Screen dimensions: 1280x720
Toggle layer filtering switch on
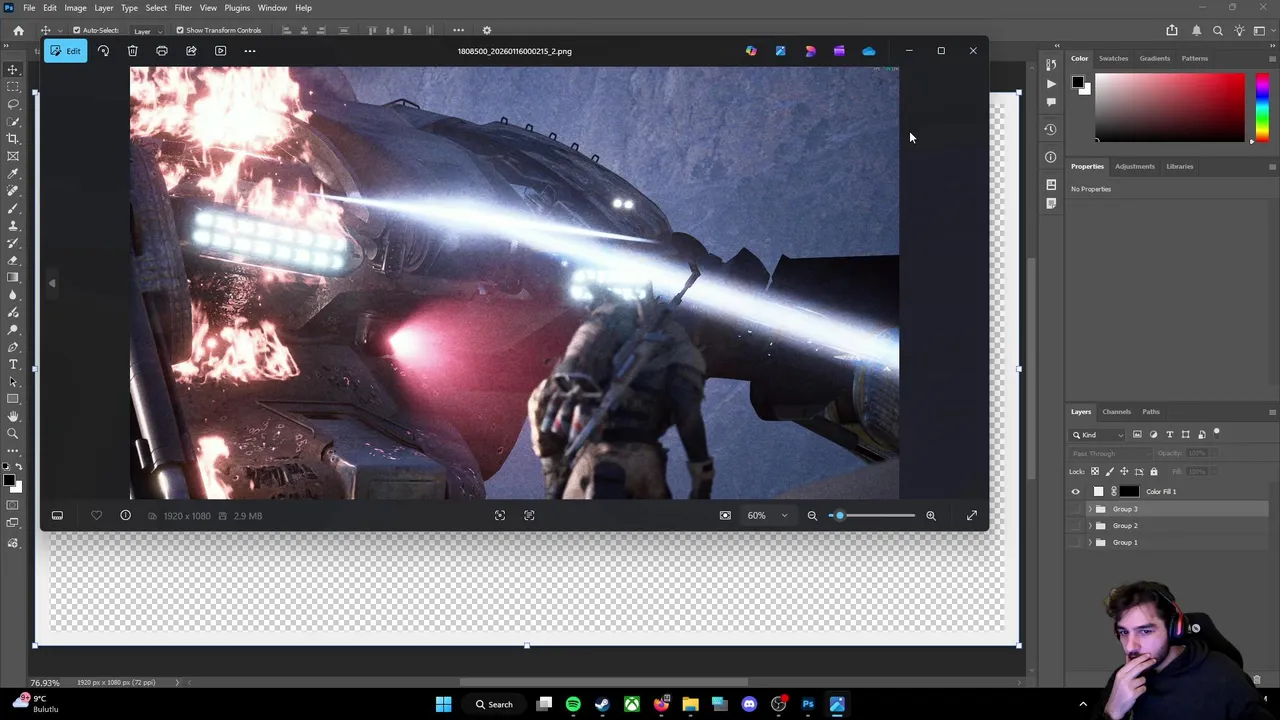click(x=1216, y=433)
